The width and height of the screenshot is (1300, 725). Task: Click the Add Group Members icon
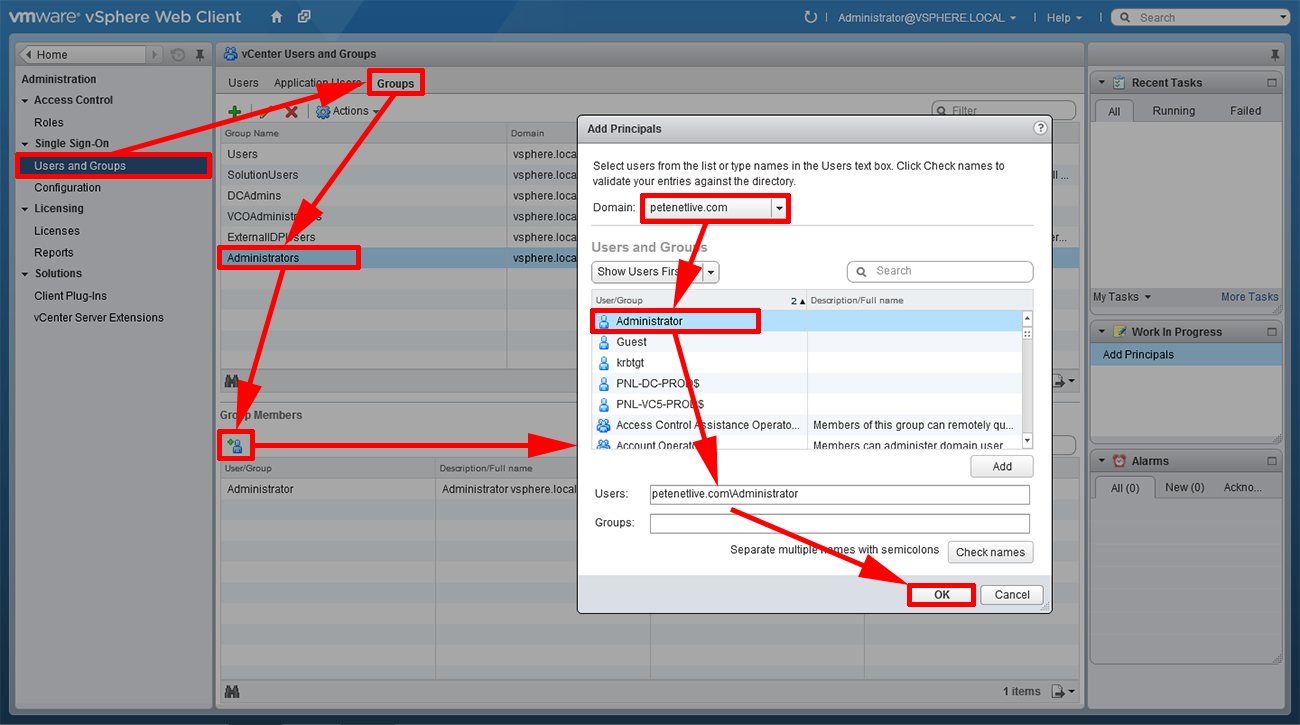(x=236, y=444)
